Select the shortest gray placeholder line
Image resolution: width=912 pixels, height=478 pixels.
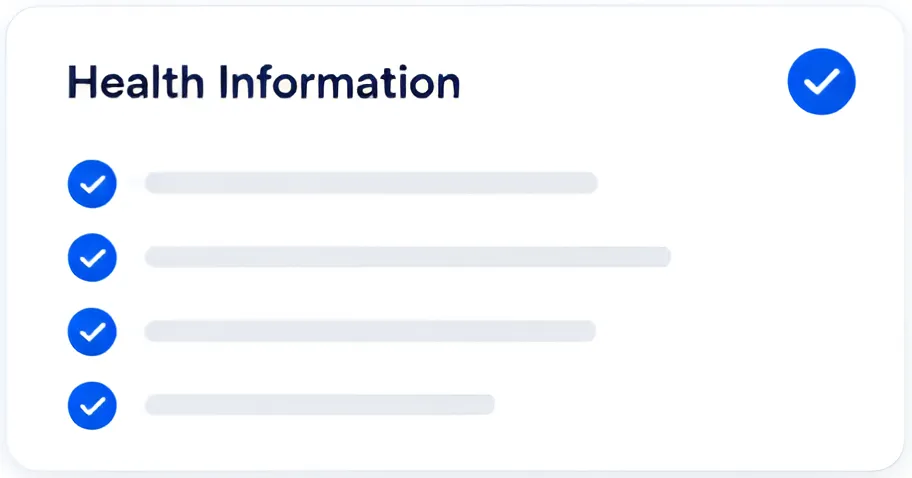click(319, 404)
